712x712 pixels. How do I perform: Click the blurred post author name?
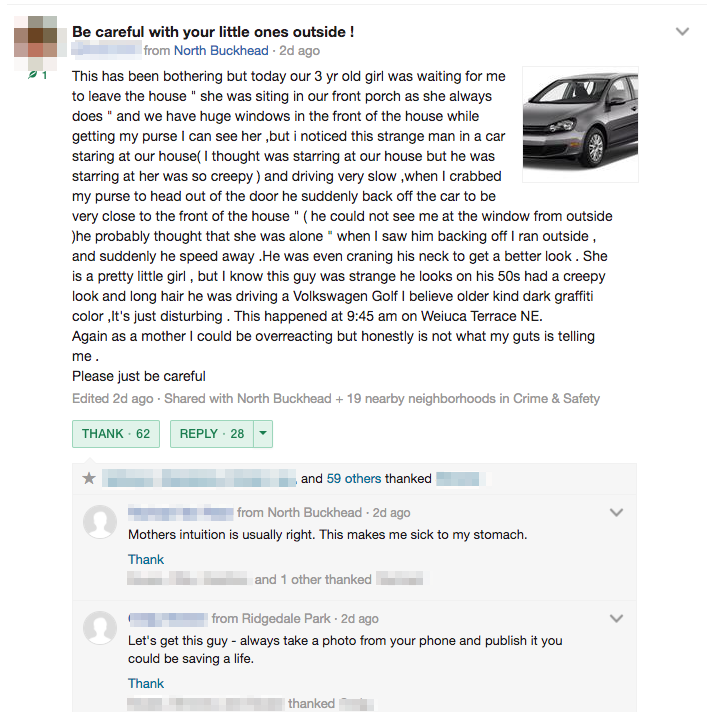(x=106, y=50)
